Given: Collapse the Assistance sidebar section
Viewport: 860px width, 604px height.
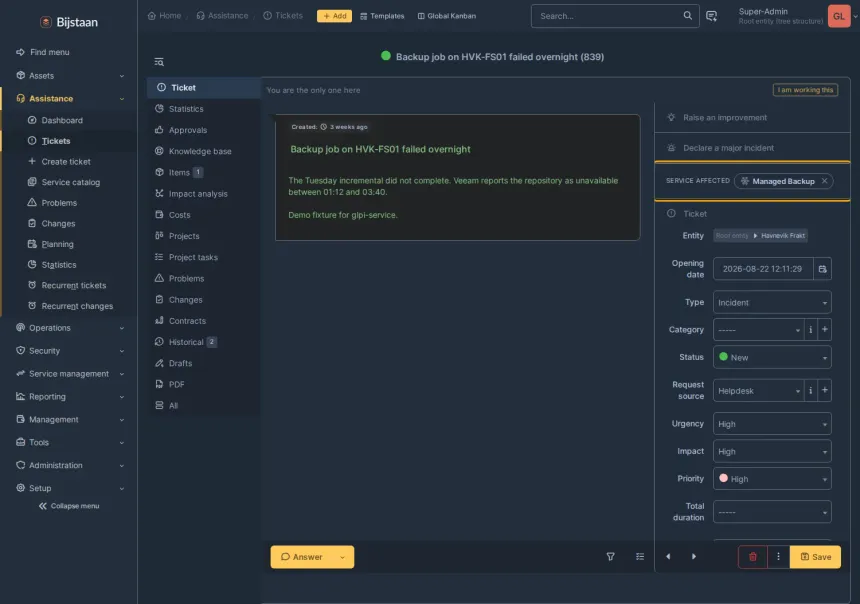Looking at the screenshot, I should [x=70, y=99].
